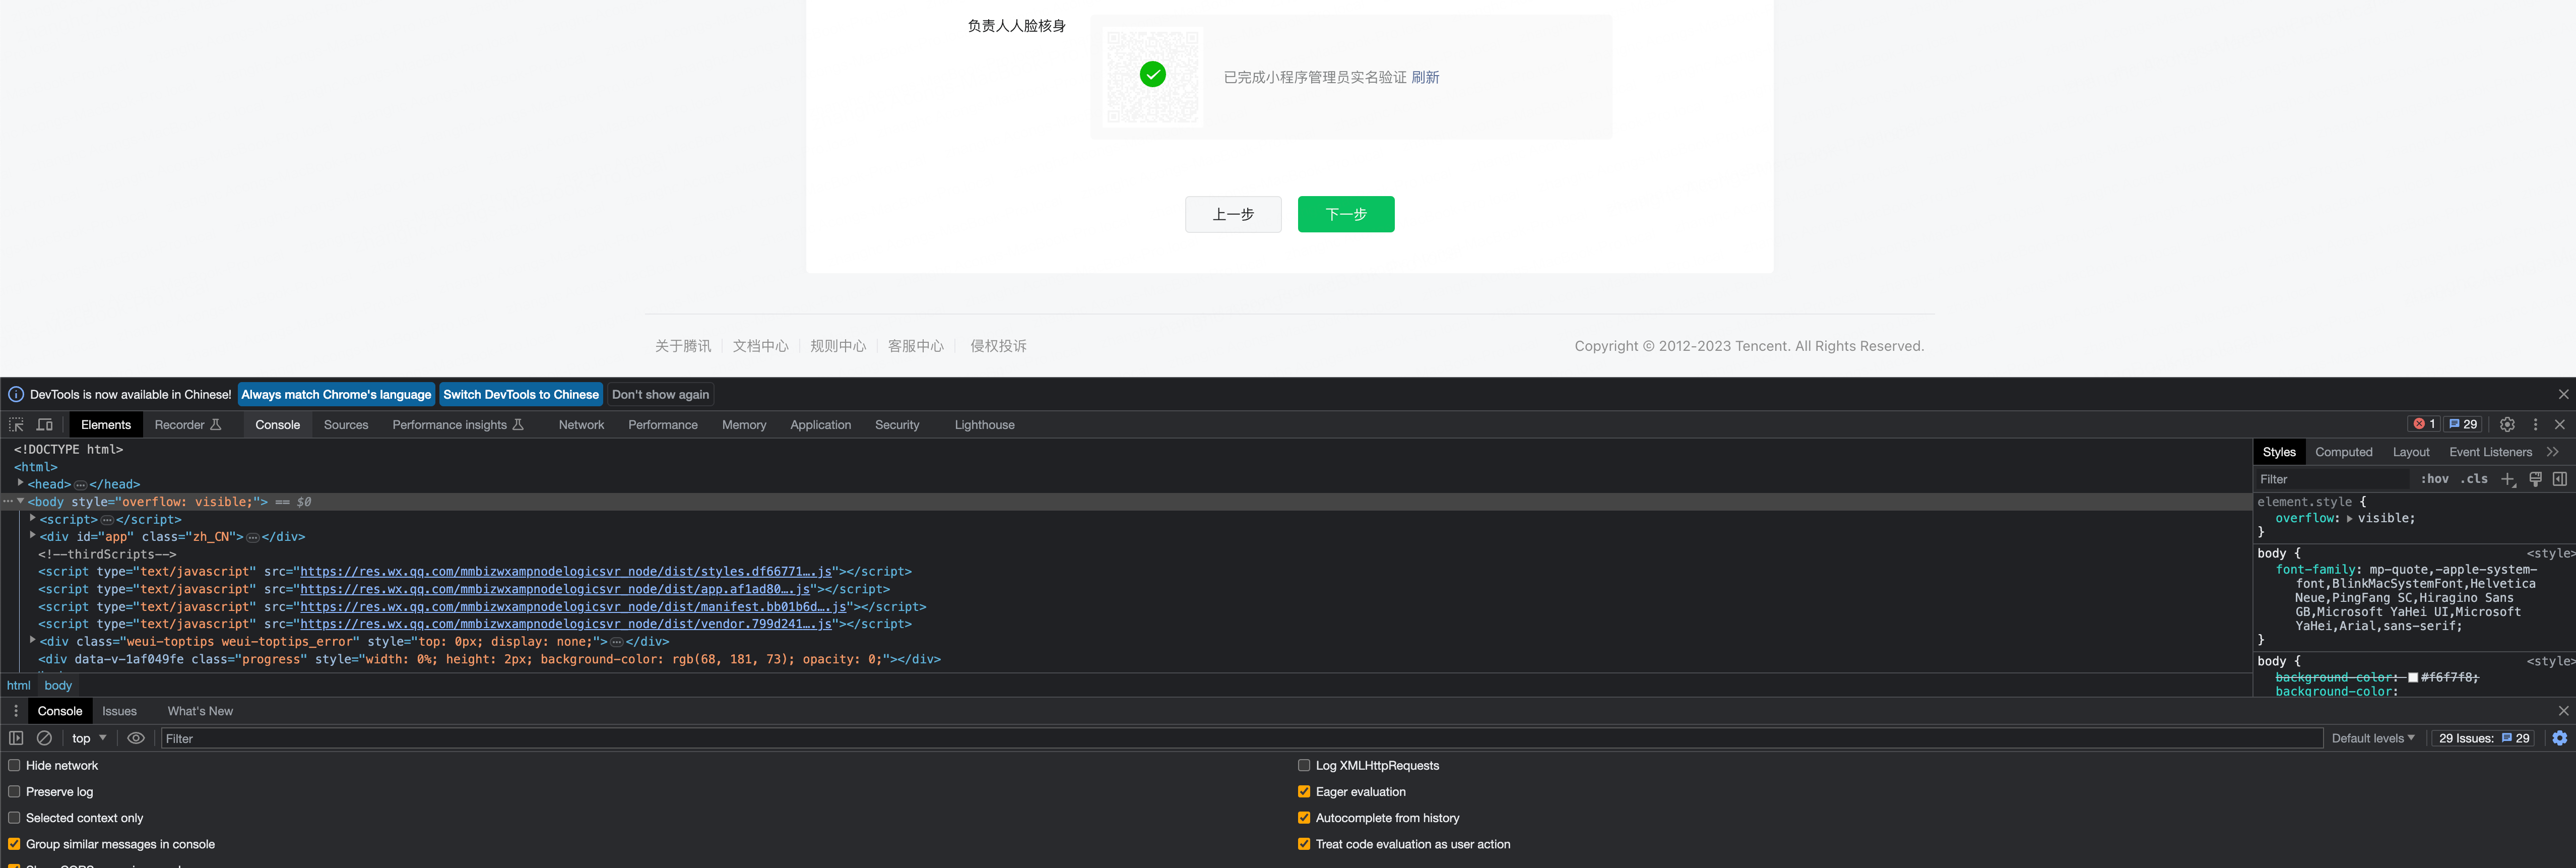Create live expression eye icon
The image size is (2576, 868).
click(x=136, y=738)
